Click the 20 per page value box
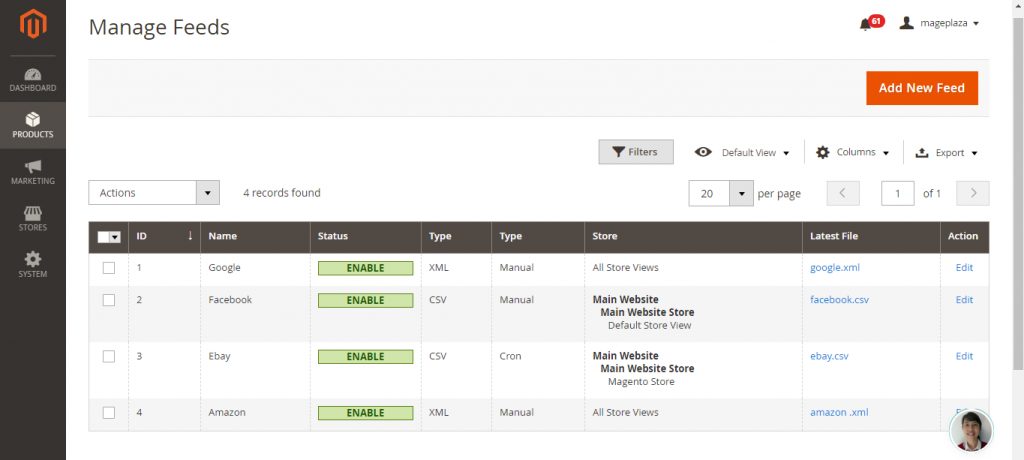The height and width of the screenshot is (460, 1024). point(709,193)
